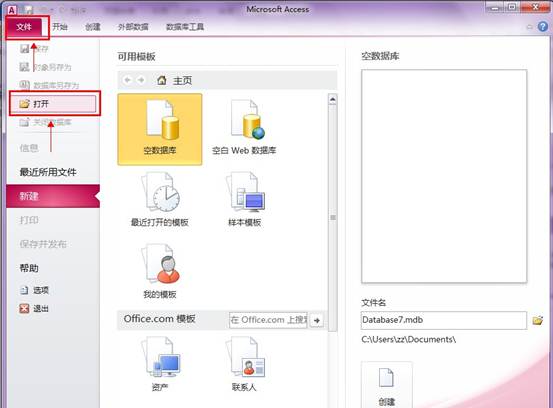This screenshot has height=408, width=553.
Task: Choose 对象另存为 in sidebar
Action: pos(52,67)
